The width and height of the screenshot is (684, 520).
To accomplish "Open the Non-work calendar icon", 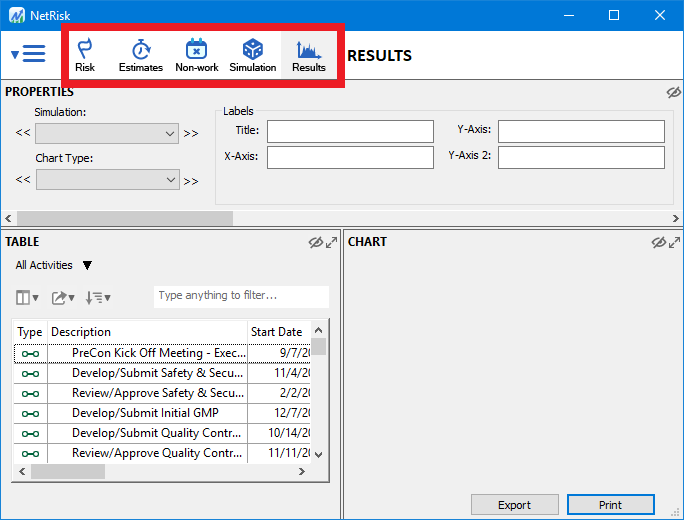I will [x=197, y=55].
